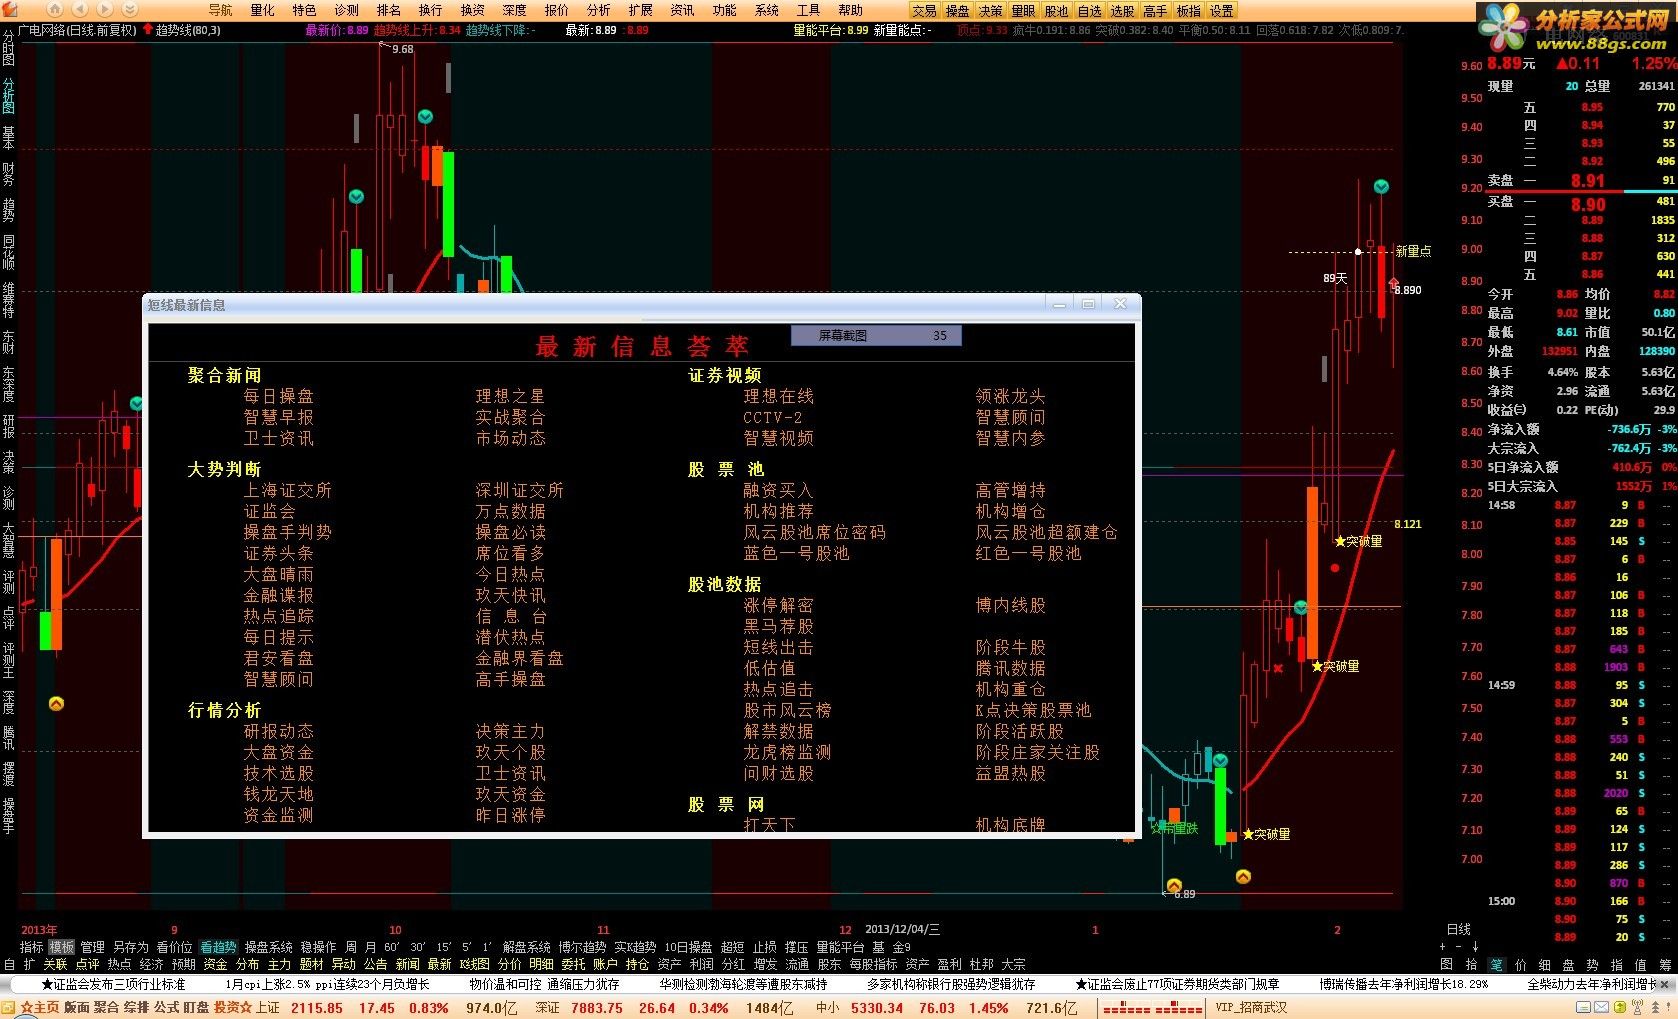Open the 研报 side tab
This screenshot has height=1019, width=1678.
pyautogui.click(x=9, y=426)
